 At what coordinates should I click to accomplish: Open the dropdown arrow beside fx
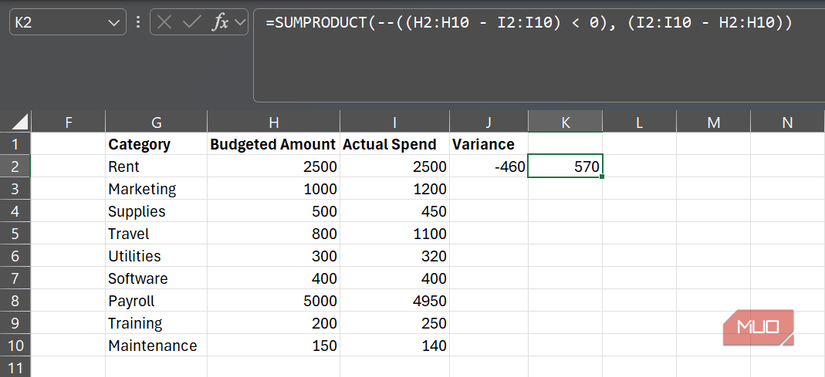click(x=240, y=23)
